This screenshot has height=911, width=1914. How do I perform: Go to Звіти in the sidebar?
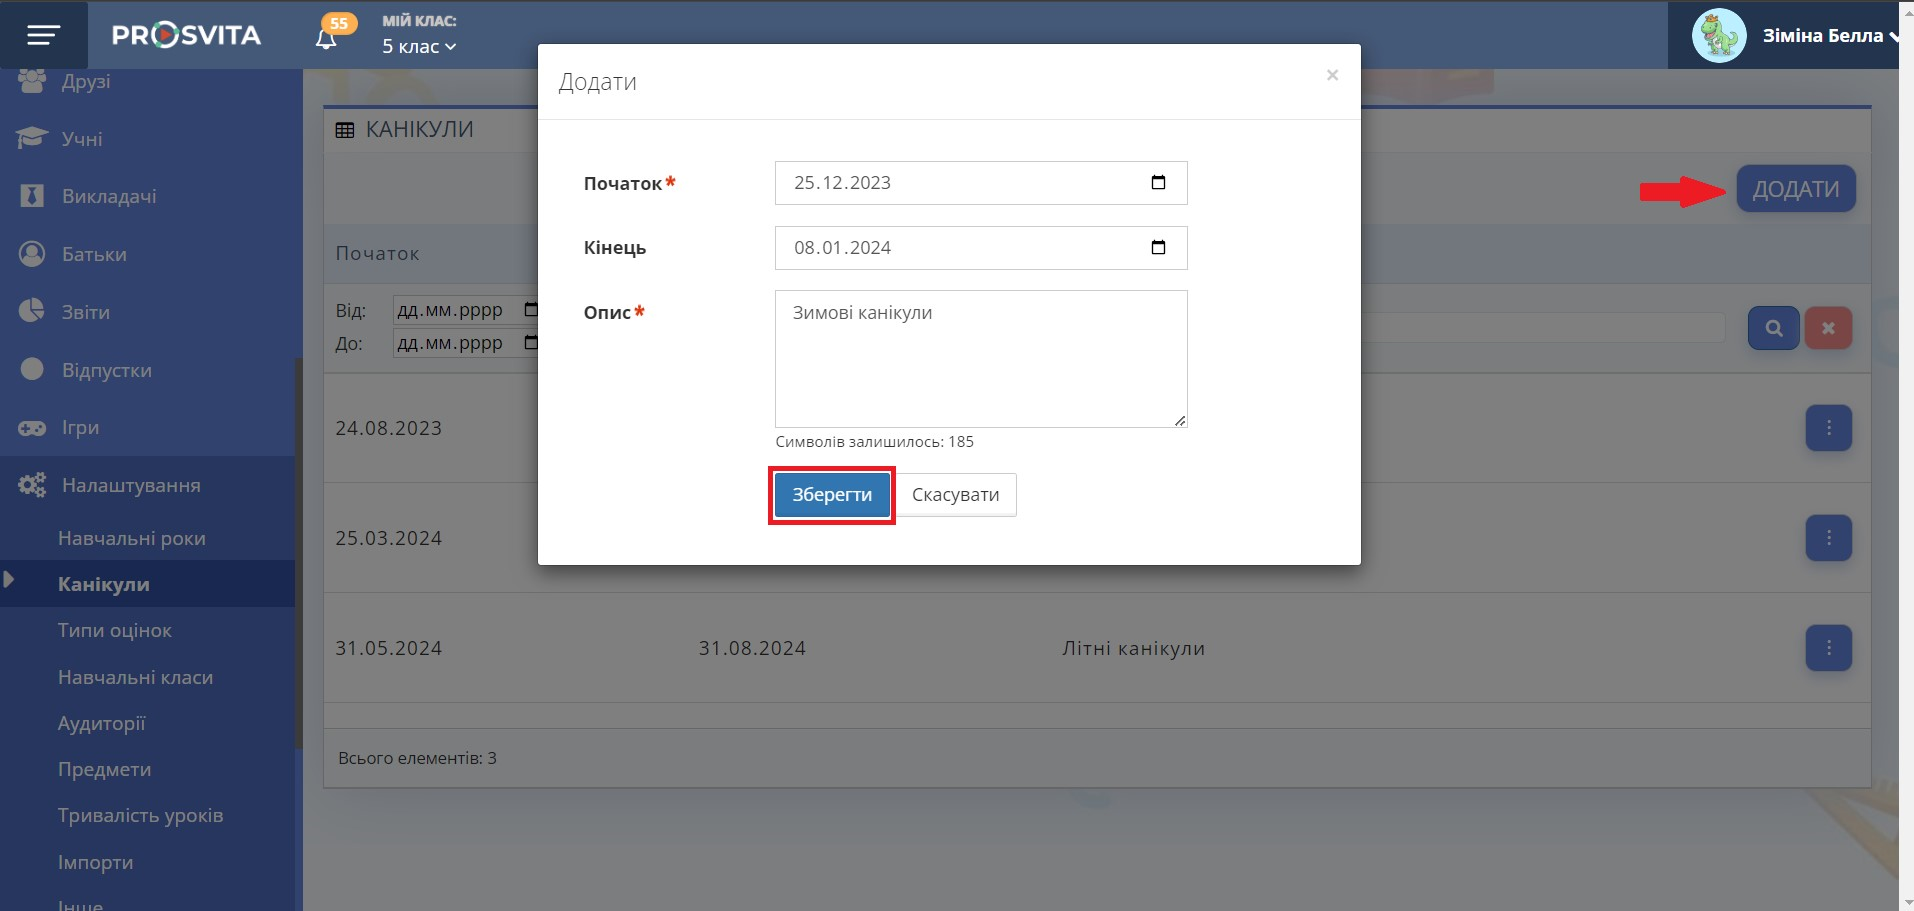tap(86, 312)
